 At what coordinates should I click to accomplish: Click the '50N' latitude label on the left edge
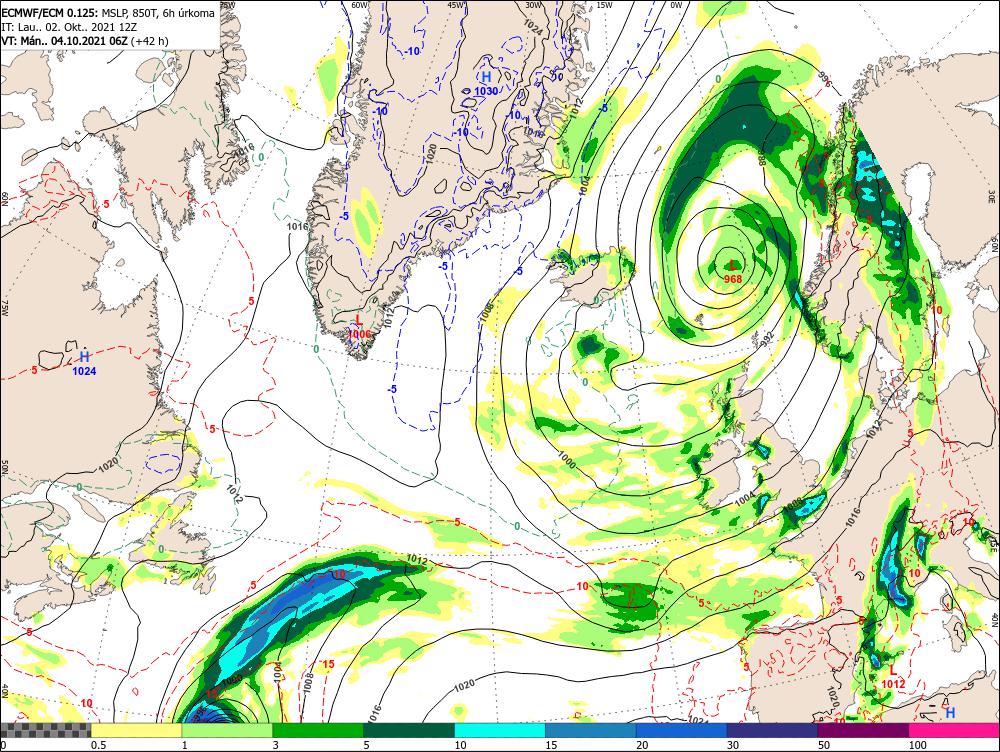point(5,467)
